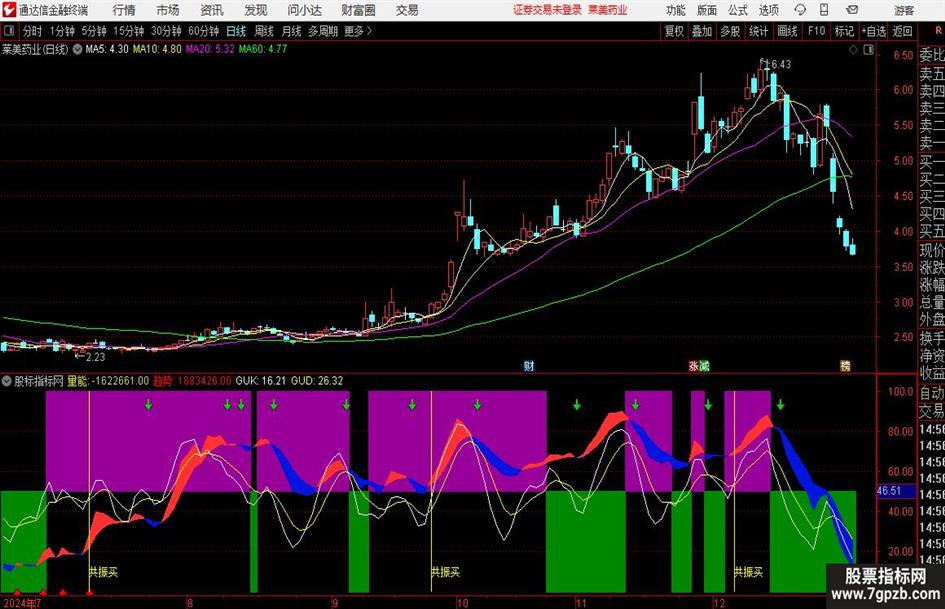
Task: Open the round settings icon beside 莱美药业(日线)
Action: [x=77, y=49]
